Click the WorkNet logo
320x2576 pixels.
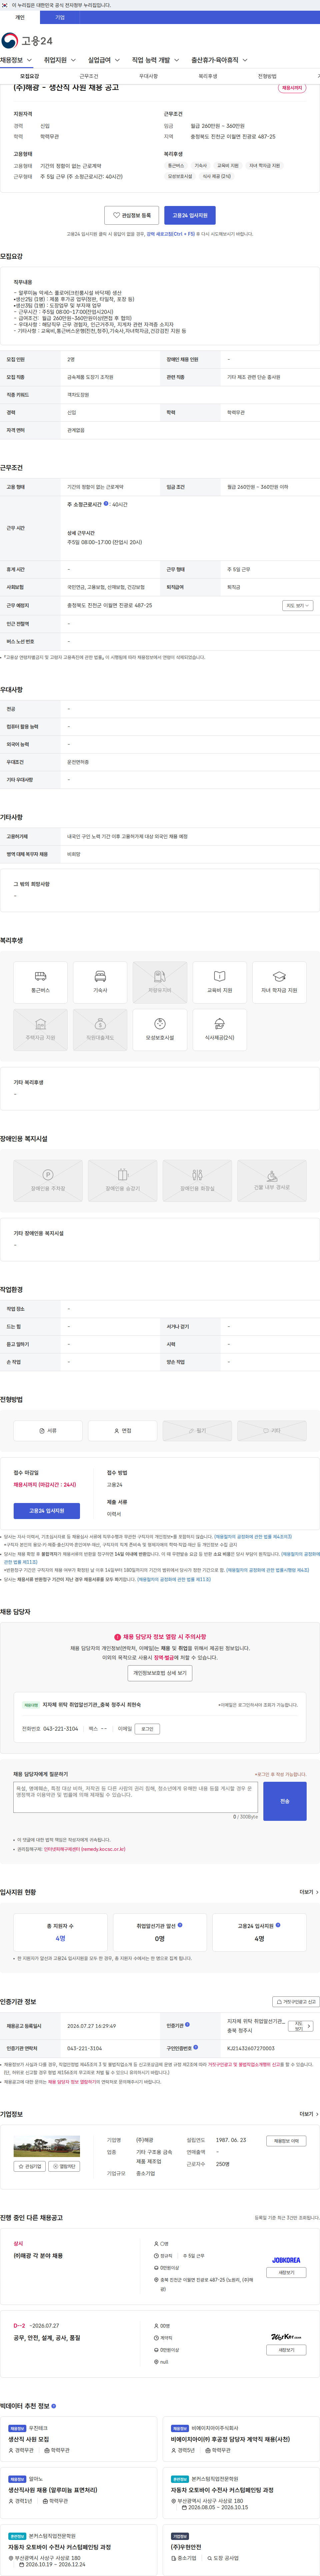click(286, 2337)
